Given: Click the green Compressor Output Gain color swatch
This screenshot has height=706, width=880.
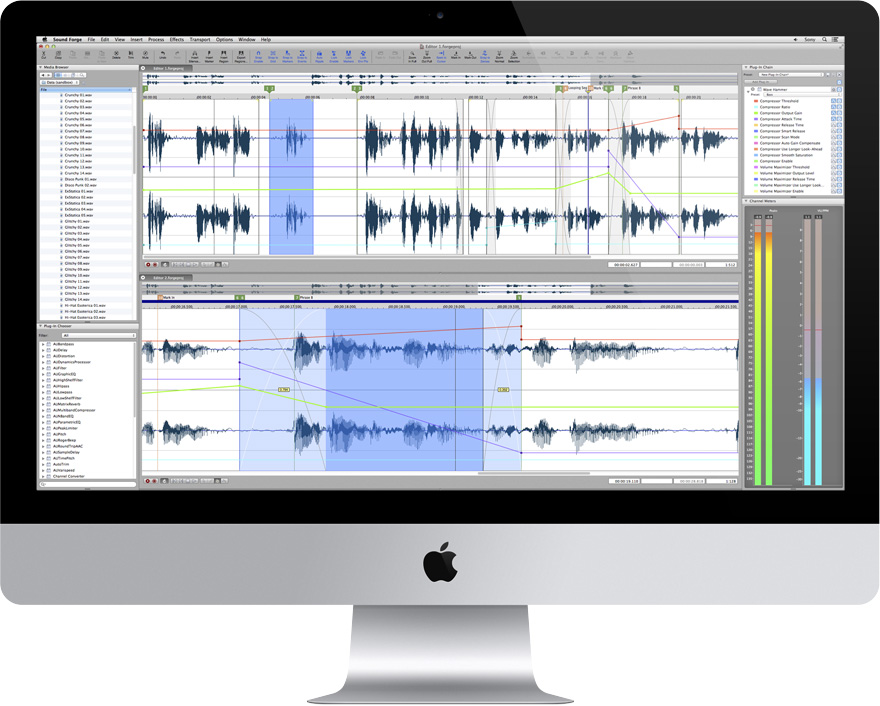Looking at the screenshot, I should [756, 113].
